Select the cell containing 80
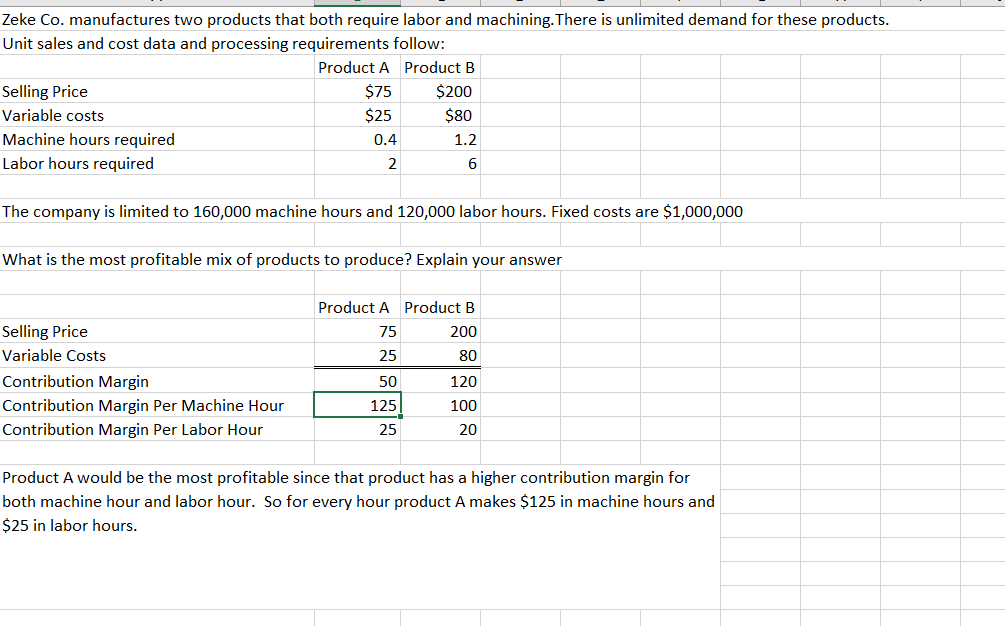This screenshot has height=626, width=1005. point(440,356)
